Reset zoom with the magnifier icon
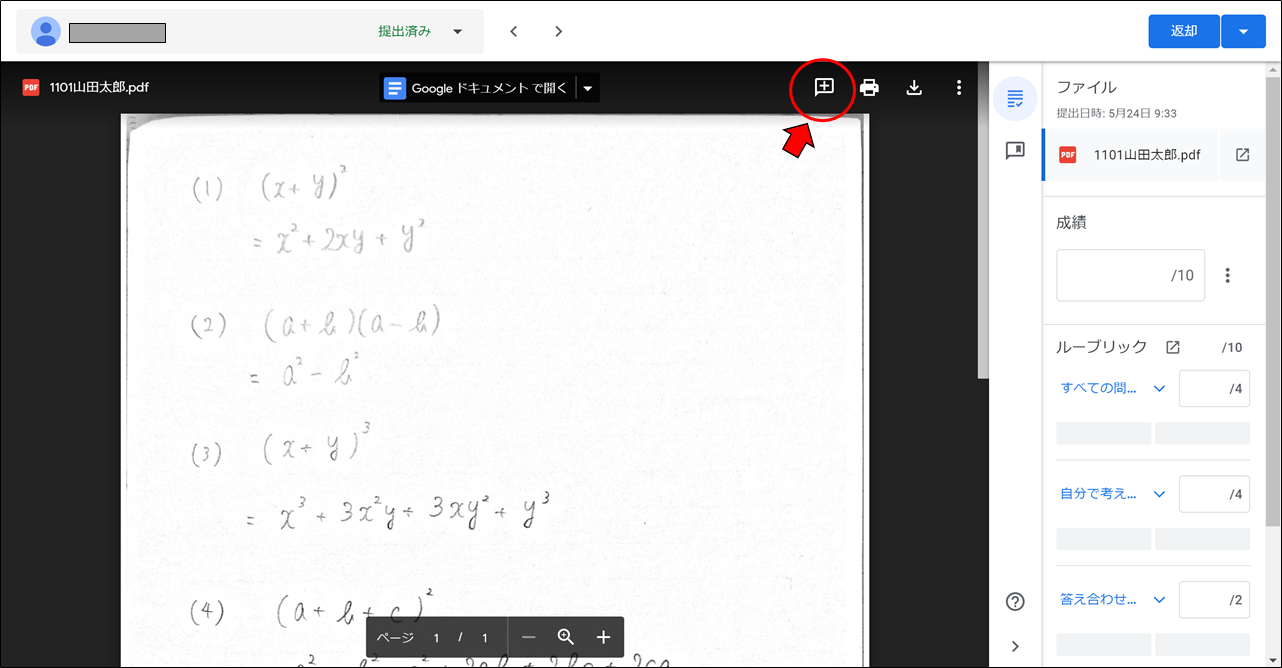This screenshot has width=1282, height=668. [566, 637]
